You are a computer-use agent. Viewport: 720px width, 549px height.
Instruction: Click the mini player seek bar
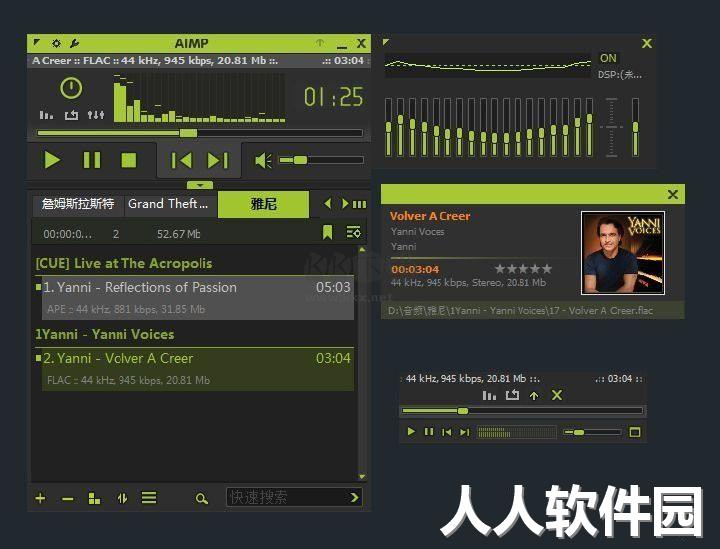coord(523,411)
